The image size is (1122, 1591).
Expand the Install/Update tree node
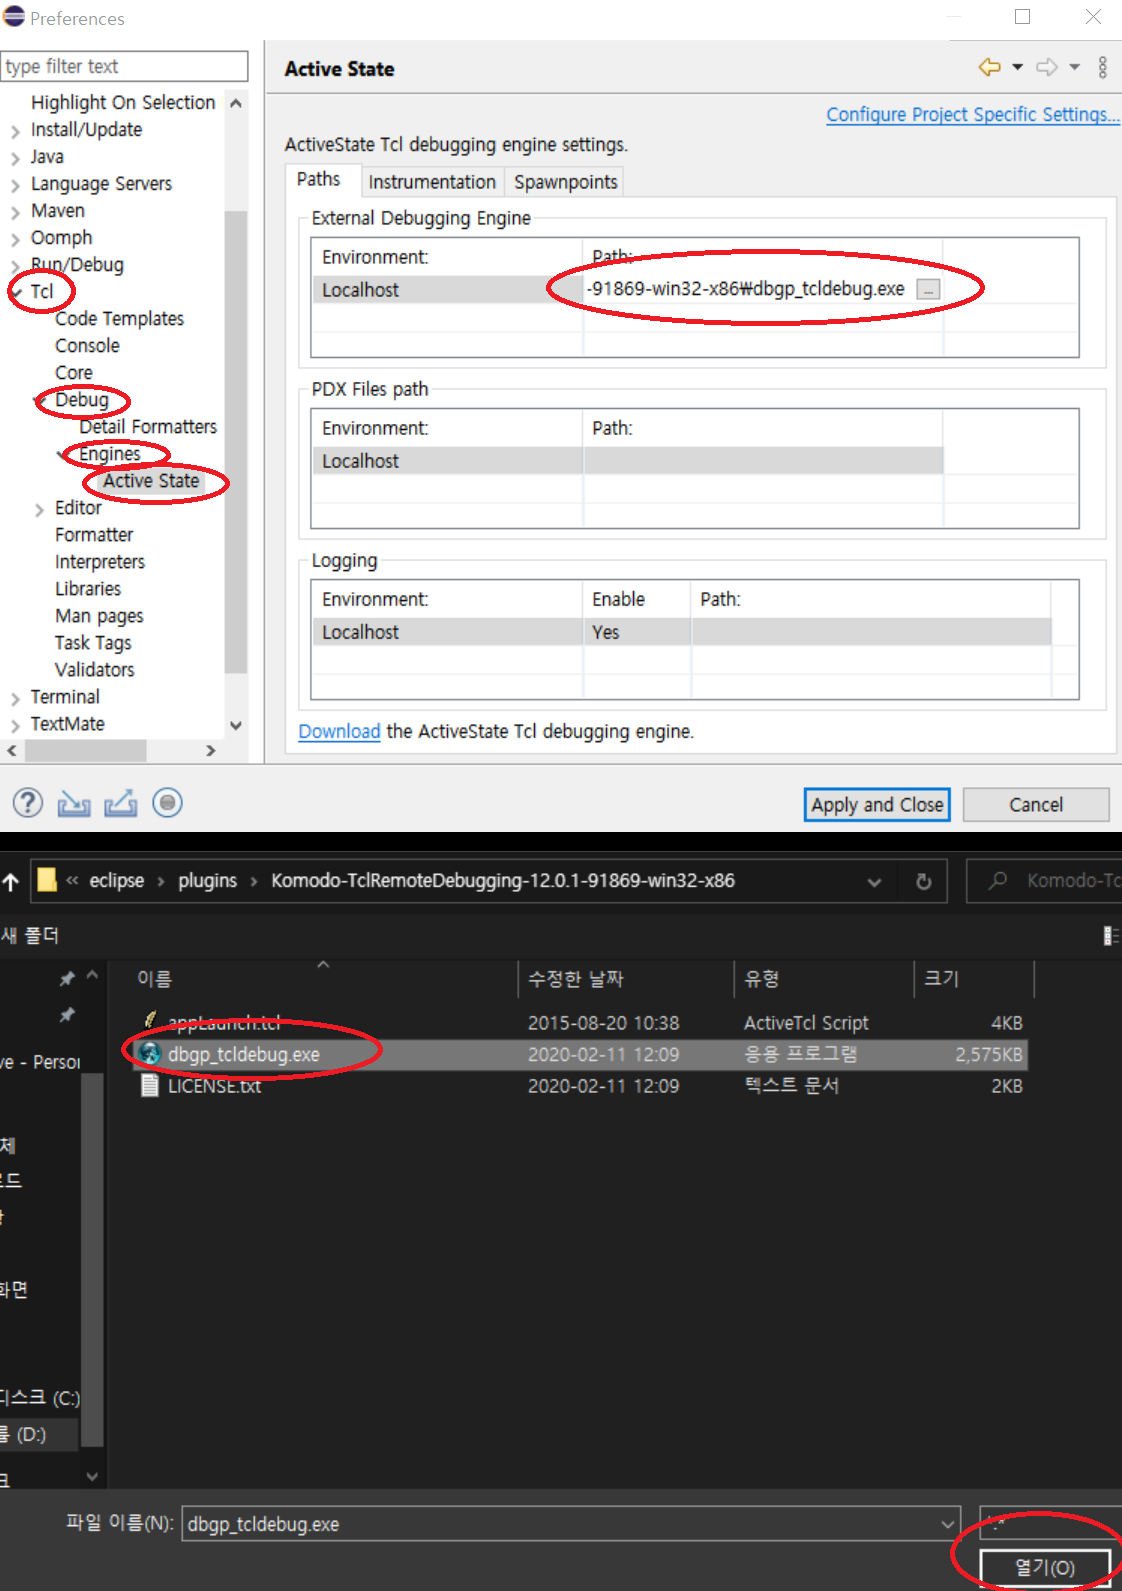pos(15,131)
